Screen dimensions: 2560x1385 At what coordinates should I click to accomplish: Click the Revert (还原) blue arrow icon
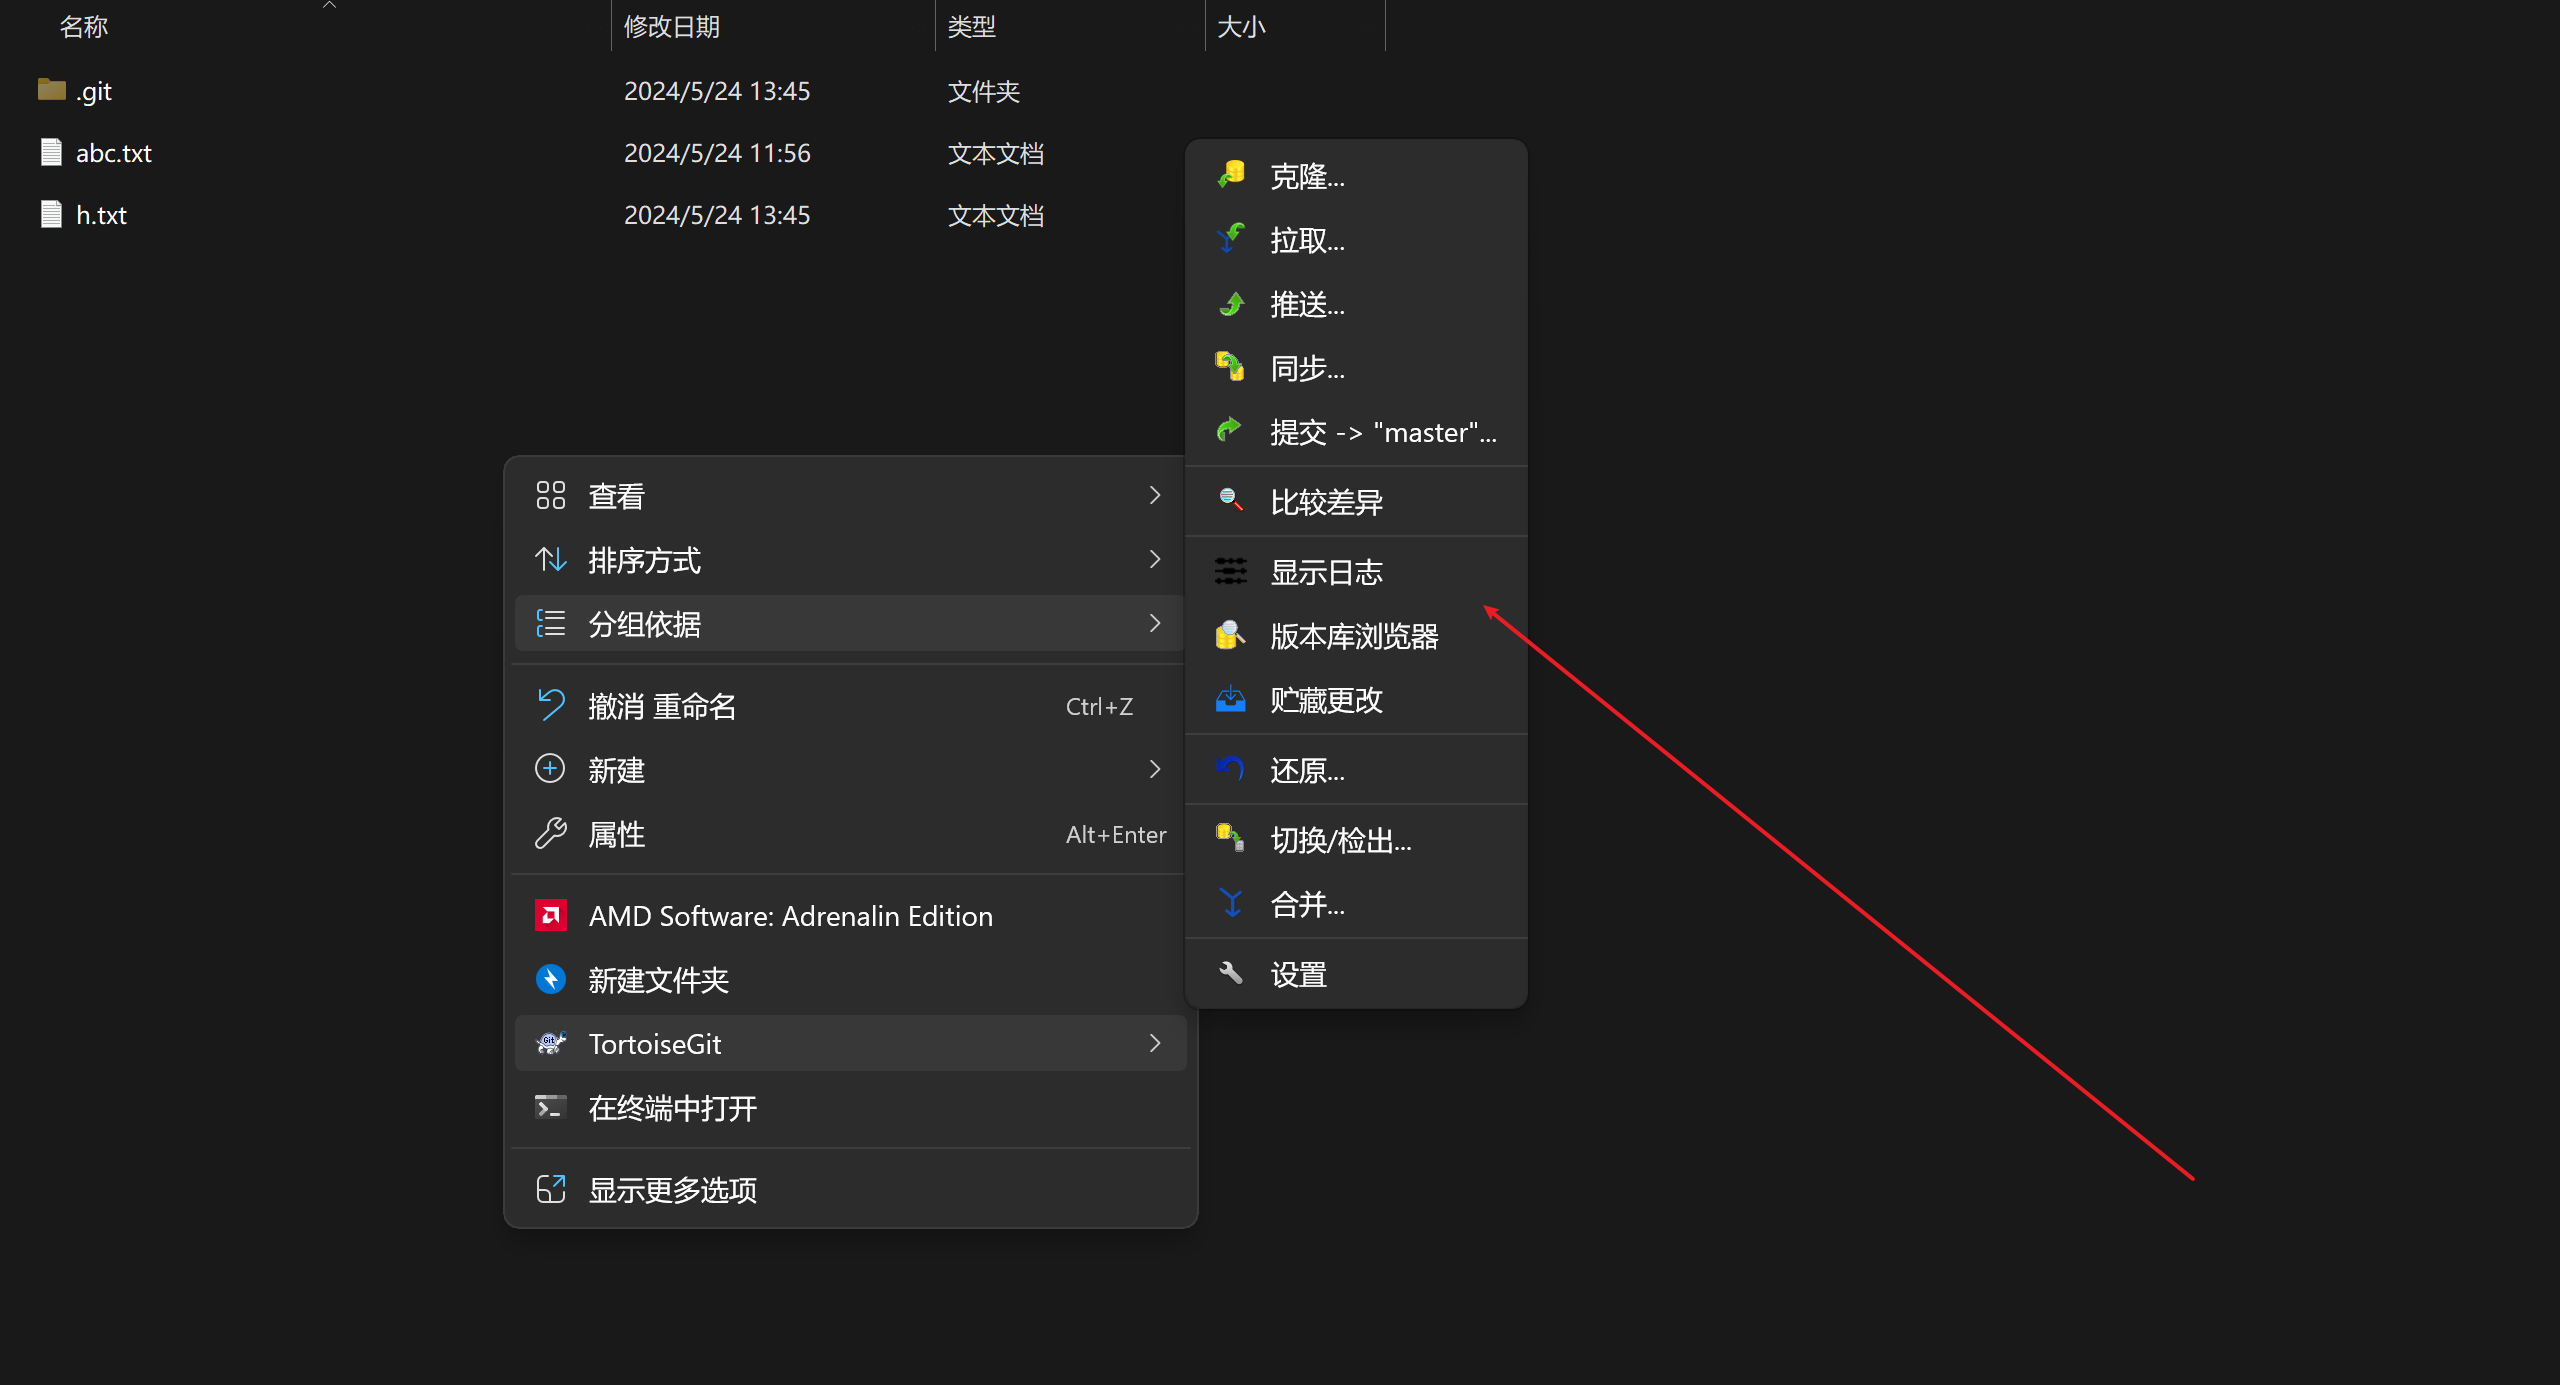click(1231, 769)
